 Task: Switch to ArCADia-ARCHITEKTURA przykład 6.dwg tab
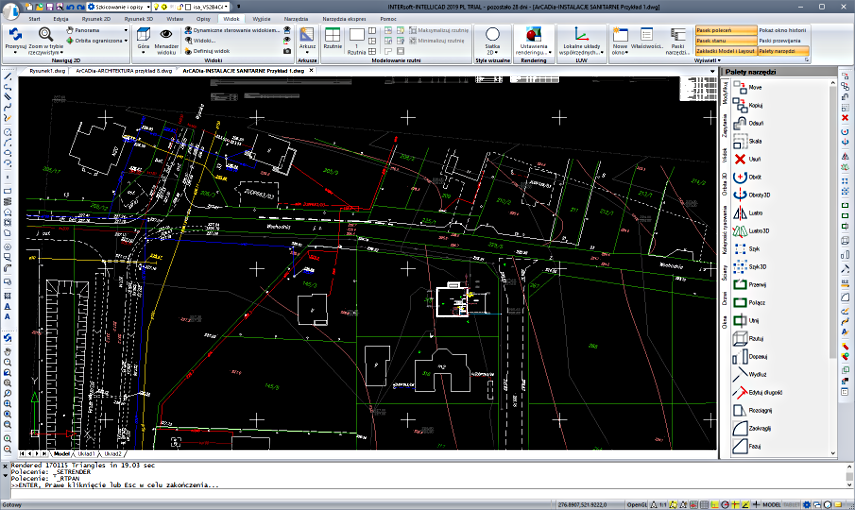(x=124, y=71)
